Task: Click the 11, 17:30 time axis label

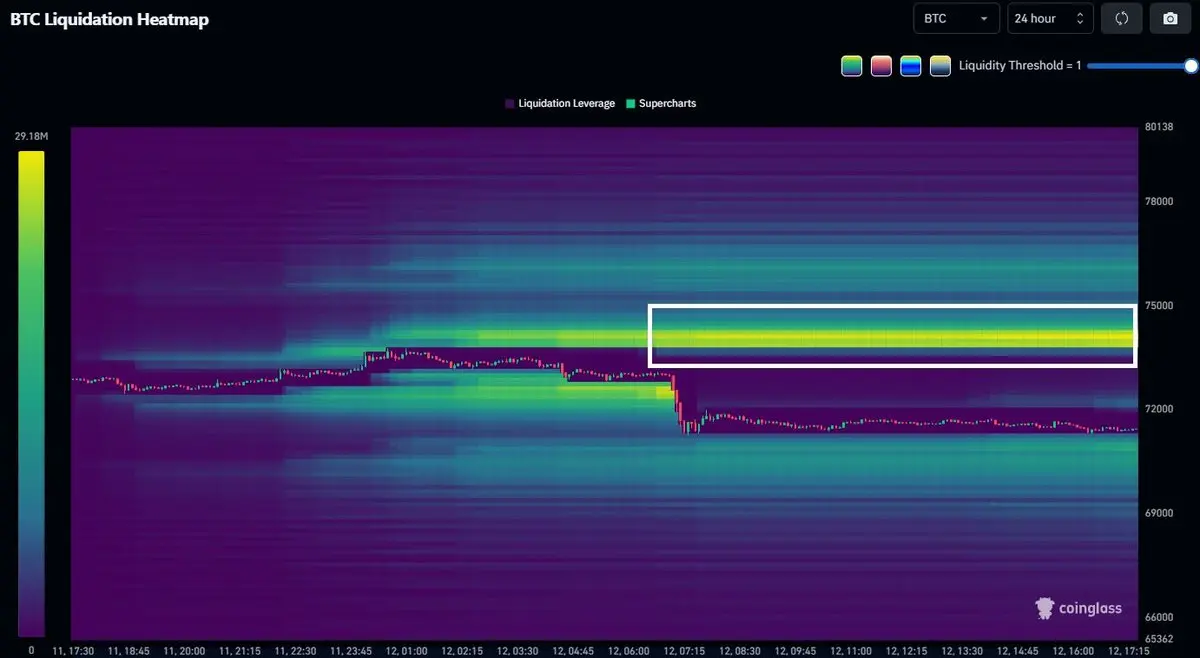Action: click(73, 650)
